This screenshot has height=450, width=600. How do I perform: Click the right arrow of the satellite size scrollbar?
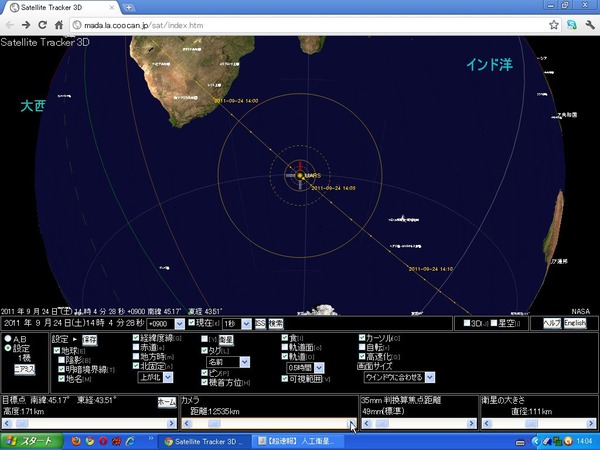pos(590,423)
